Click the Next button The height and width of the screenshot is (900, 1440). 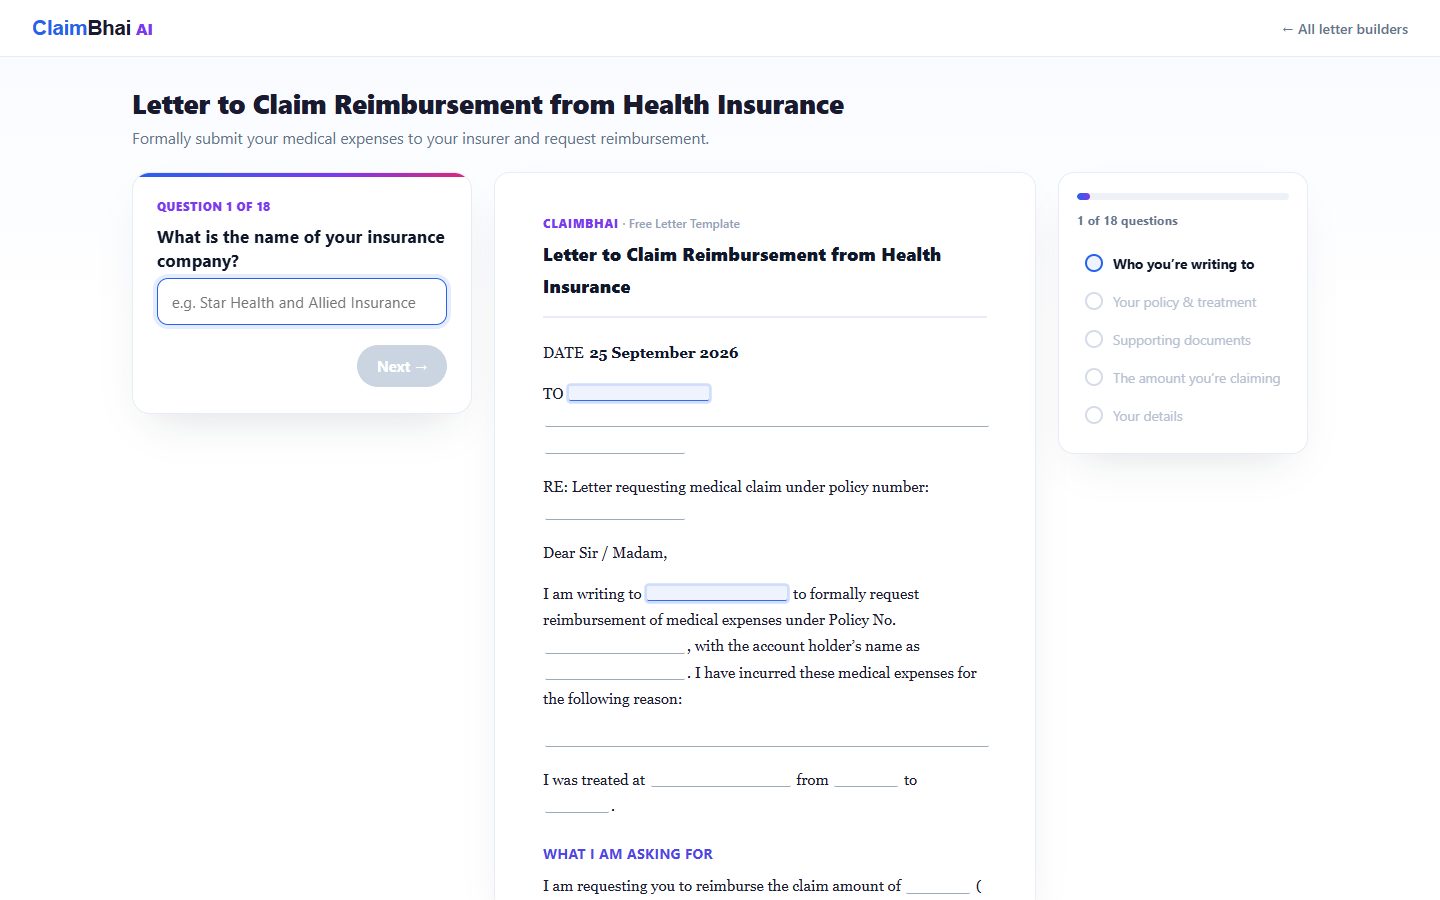402,366
